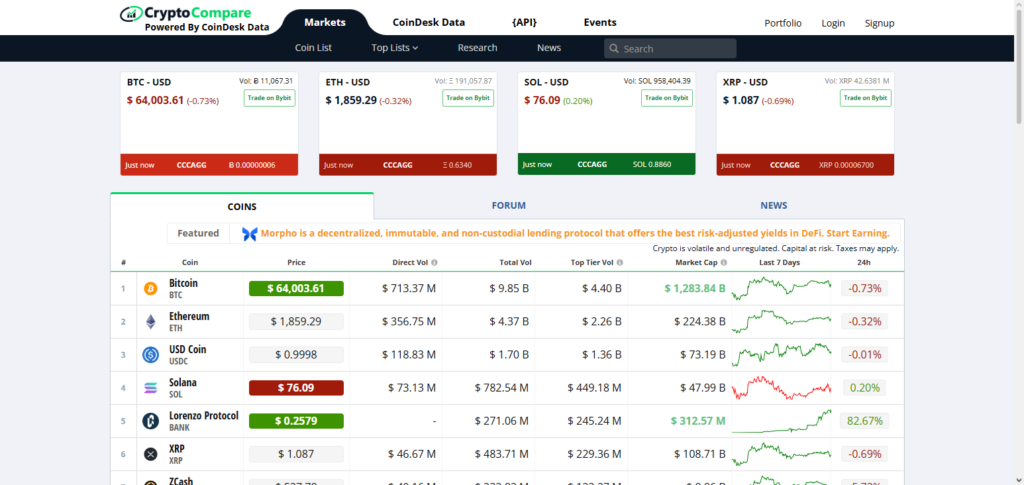Click the XRP - USD ticker title
Screen dimensions: 1024x485
(745, 82)
